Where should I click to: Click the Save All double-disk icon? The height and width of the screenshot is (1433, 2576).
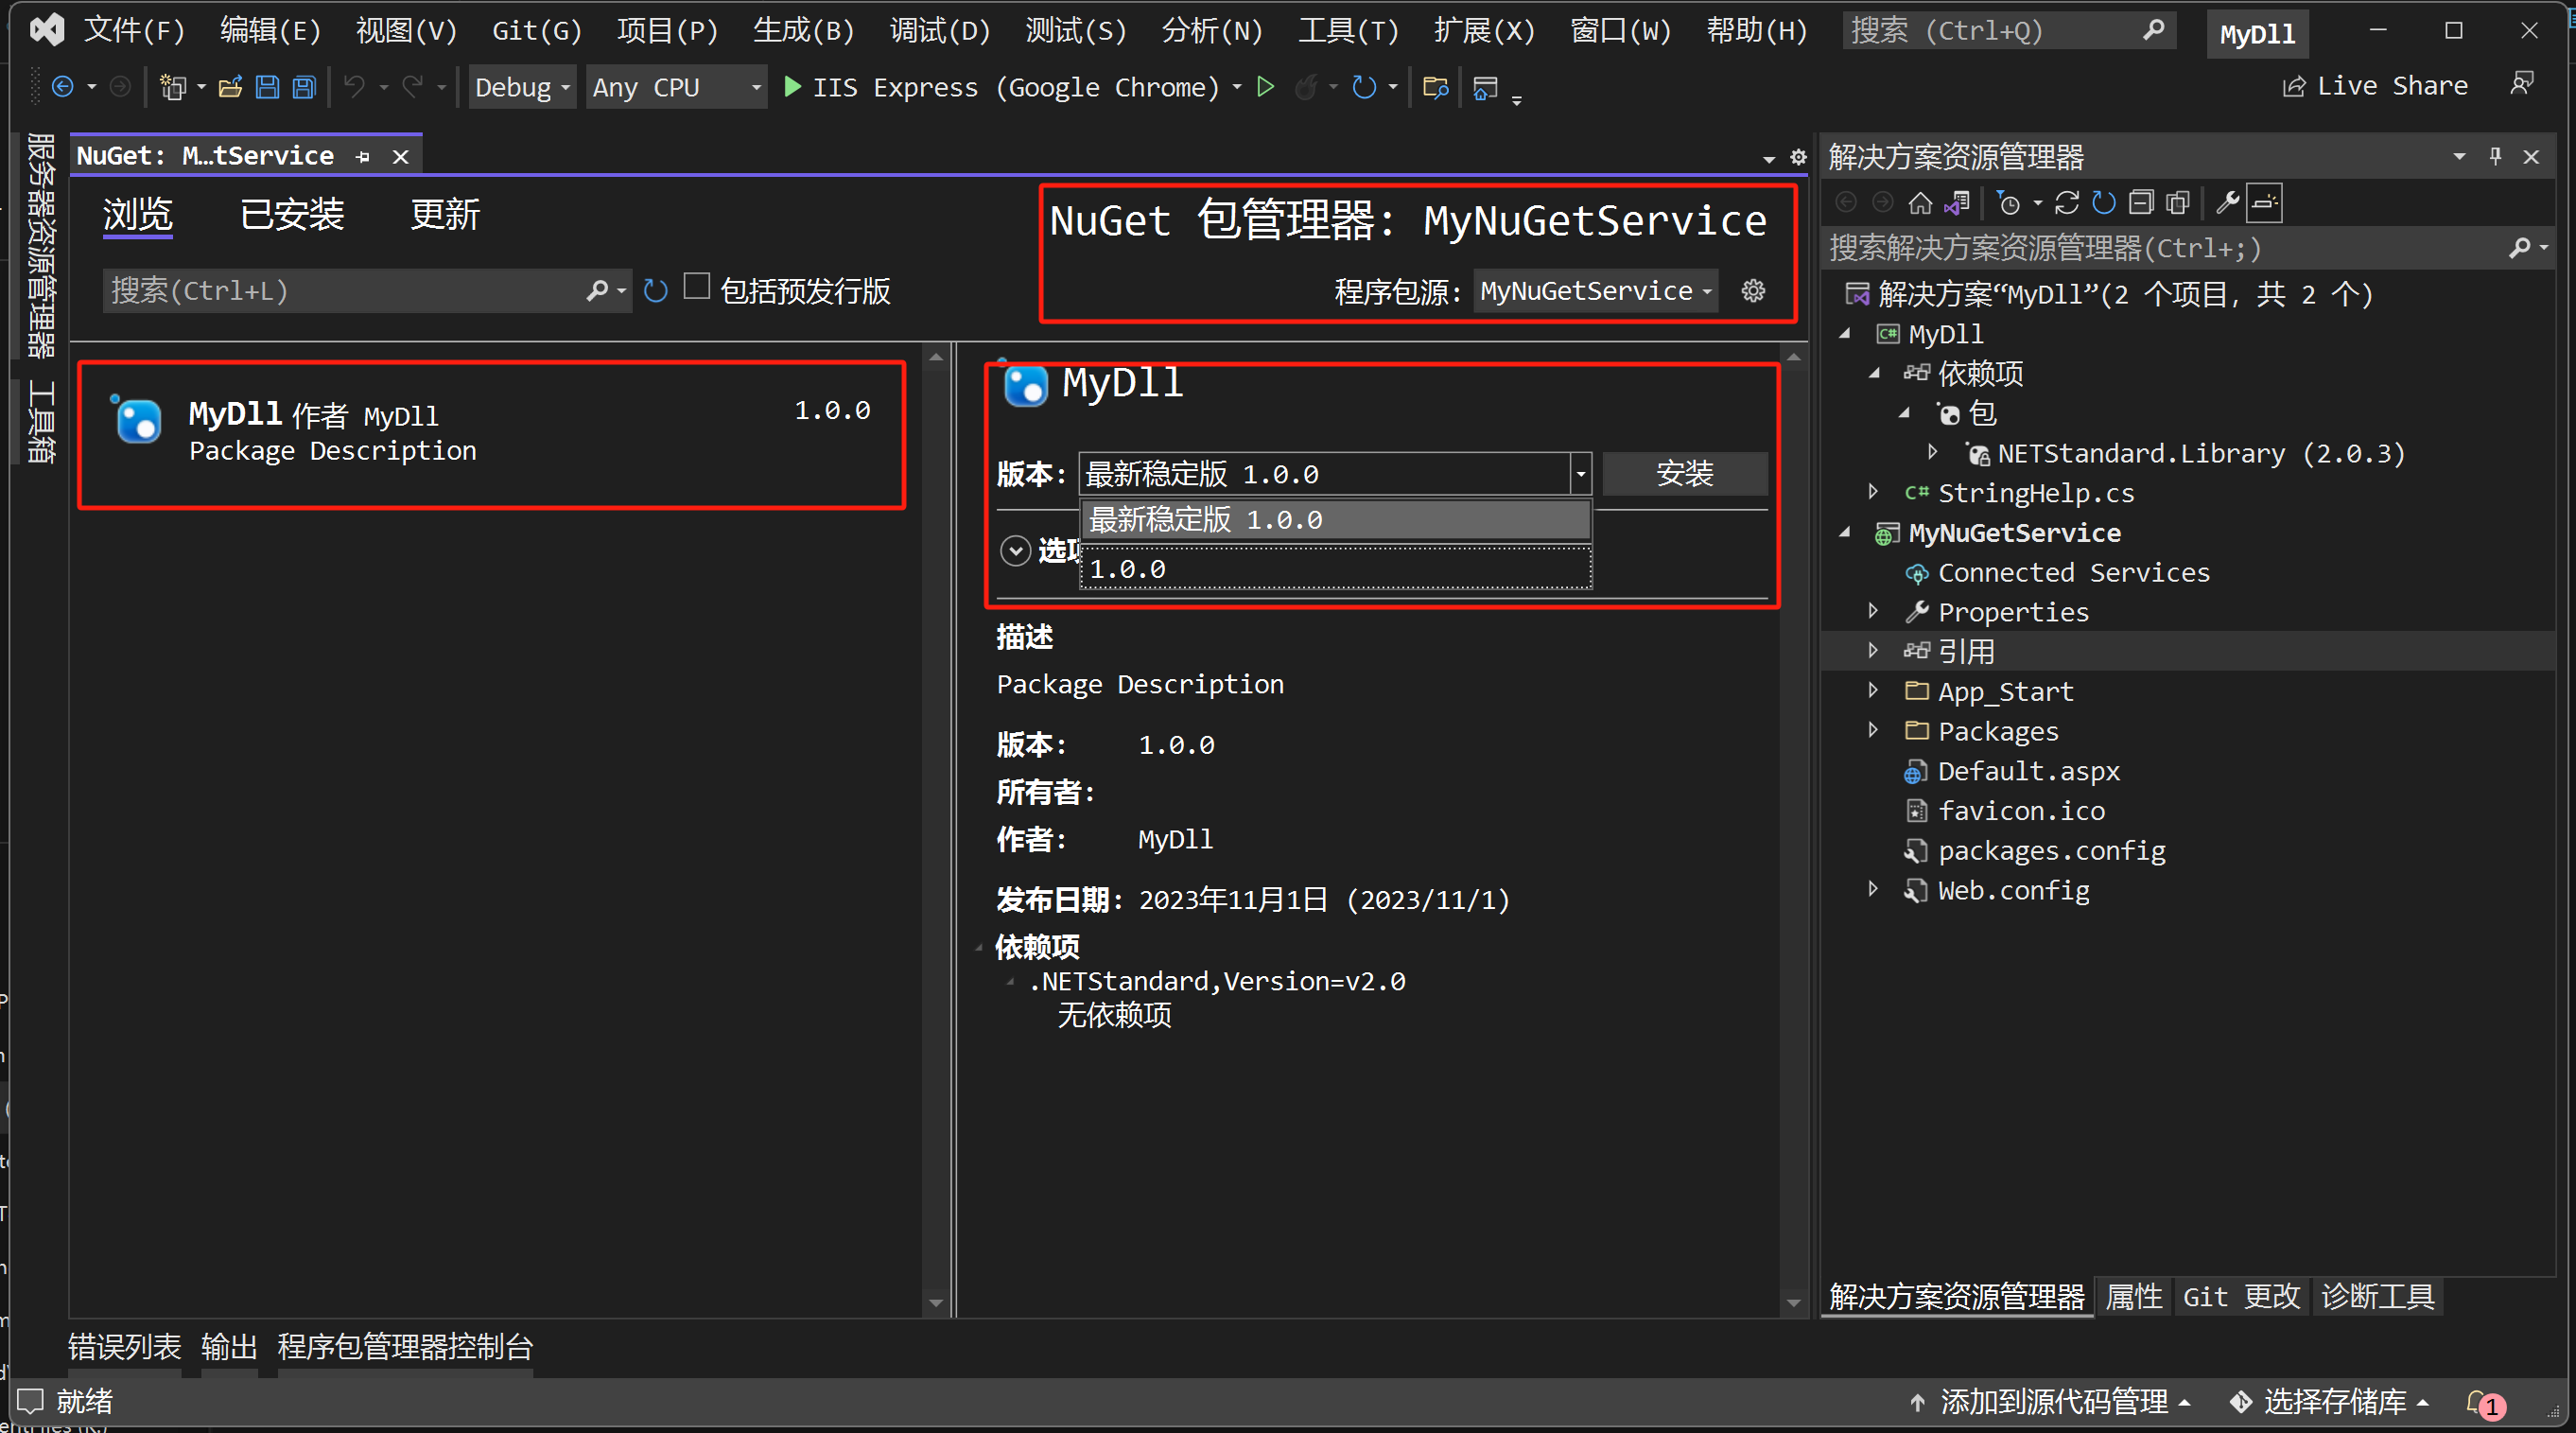tap(304, 87)
